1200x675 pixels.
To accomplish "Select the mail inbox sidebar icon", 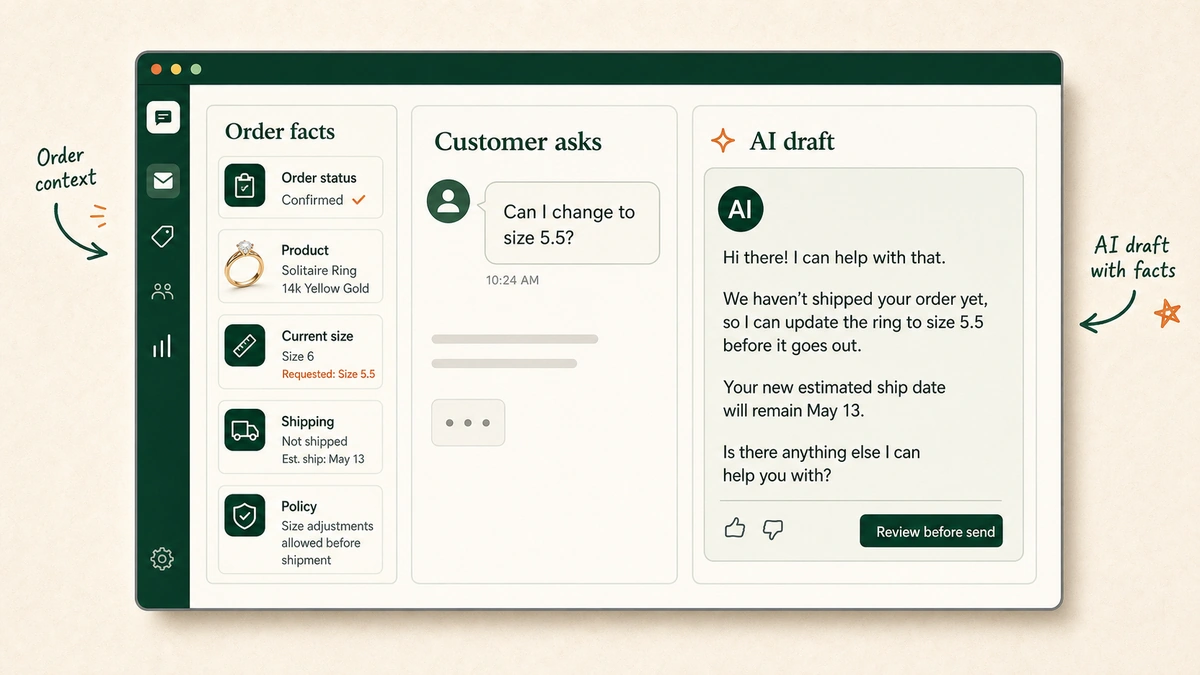I will click(x=163, y=181).
